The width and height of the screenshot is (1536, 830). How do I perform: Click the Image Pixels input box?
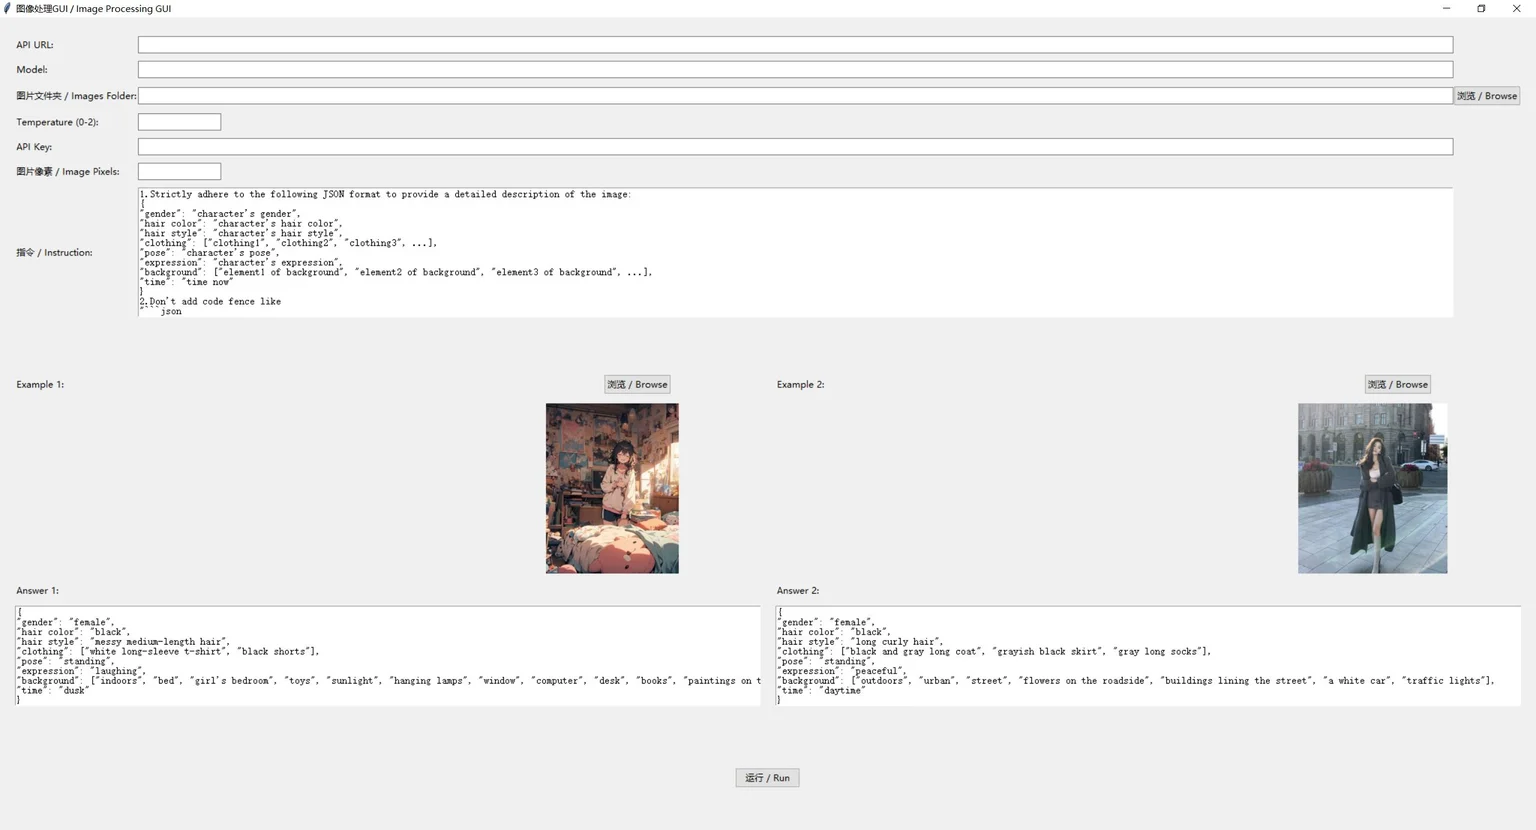click(x=179, y=172)
